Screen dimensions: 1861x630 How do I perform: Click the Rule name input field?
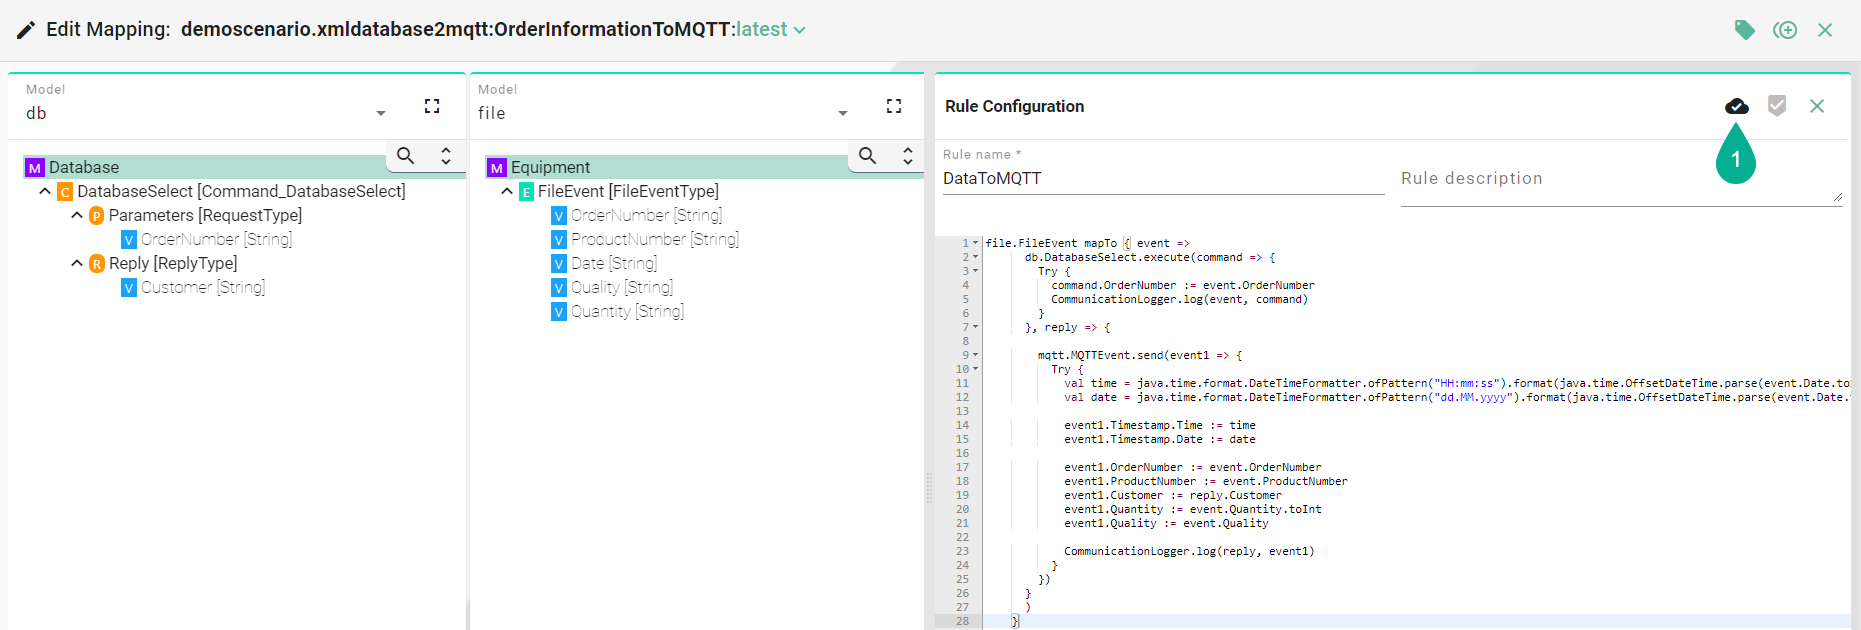pos(1162,179)
